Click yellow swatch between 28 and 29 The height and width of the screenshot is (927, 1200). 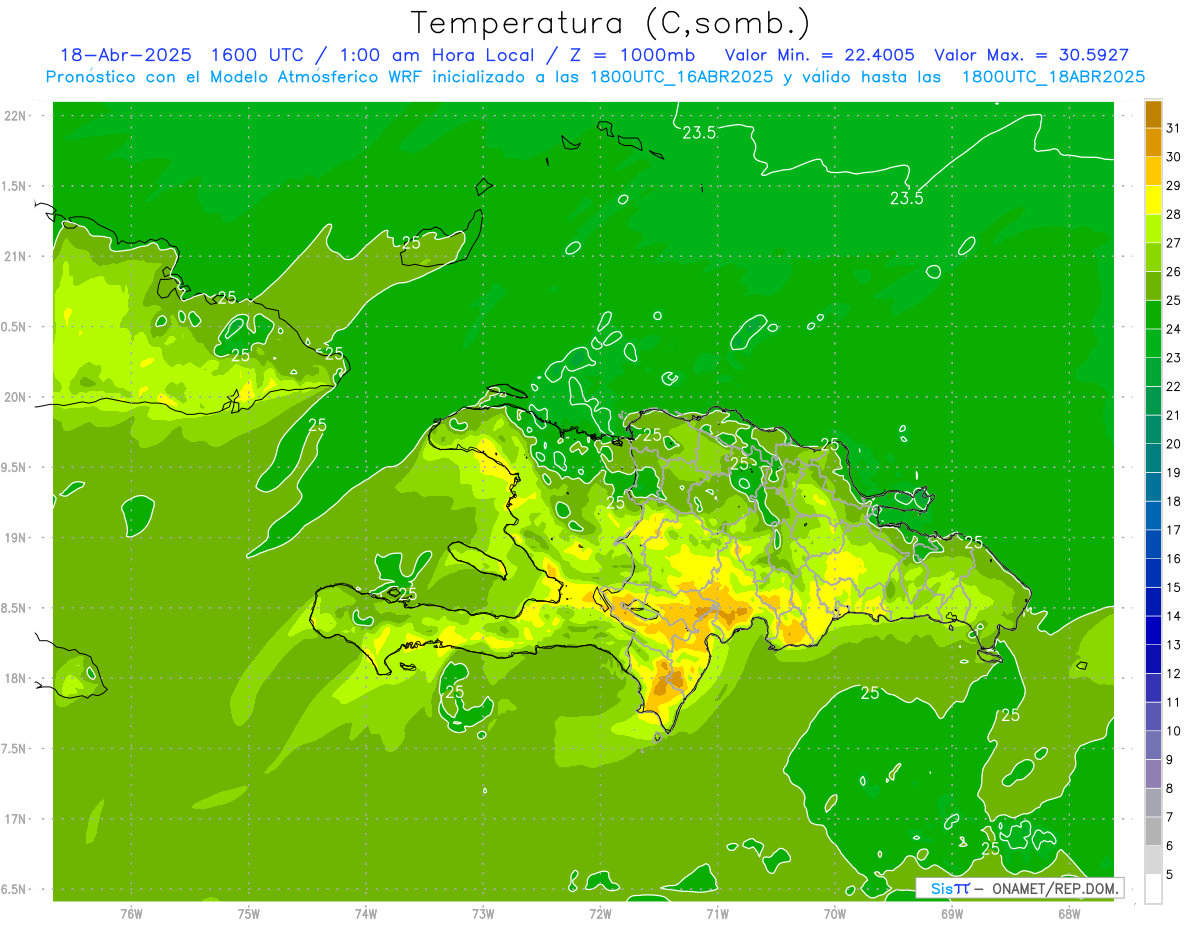pyautogui.click(x=1153, y=200)
